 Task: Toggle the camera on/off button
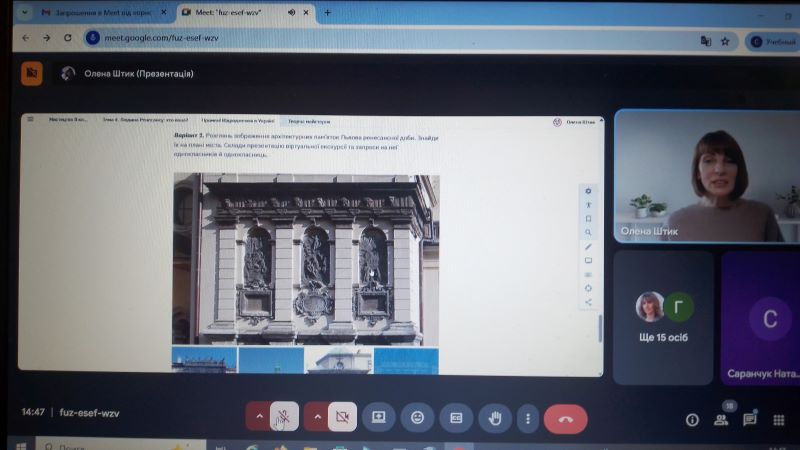point(343,417)
